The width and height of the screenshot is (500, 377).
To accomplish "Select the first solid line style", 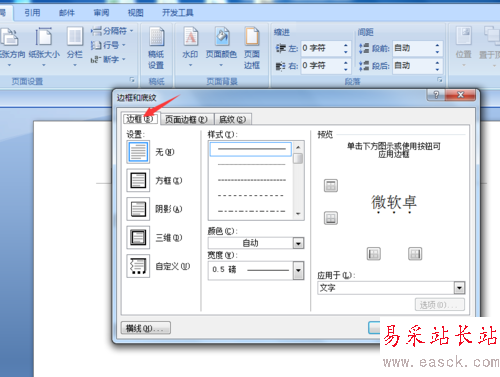I will click(x=251, y=149).
